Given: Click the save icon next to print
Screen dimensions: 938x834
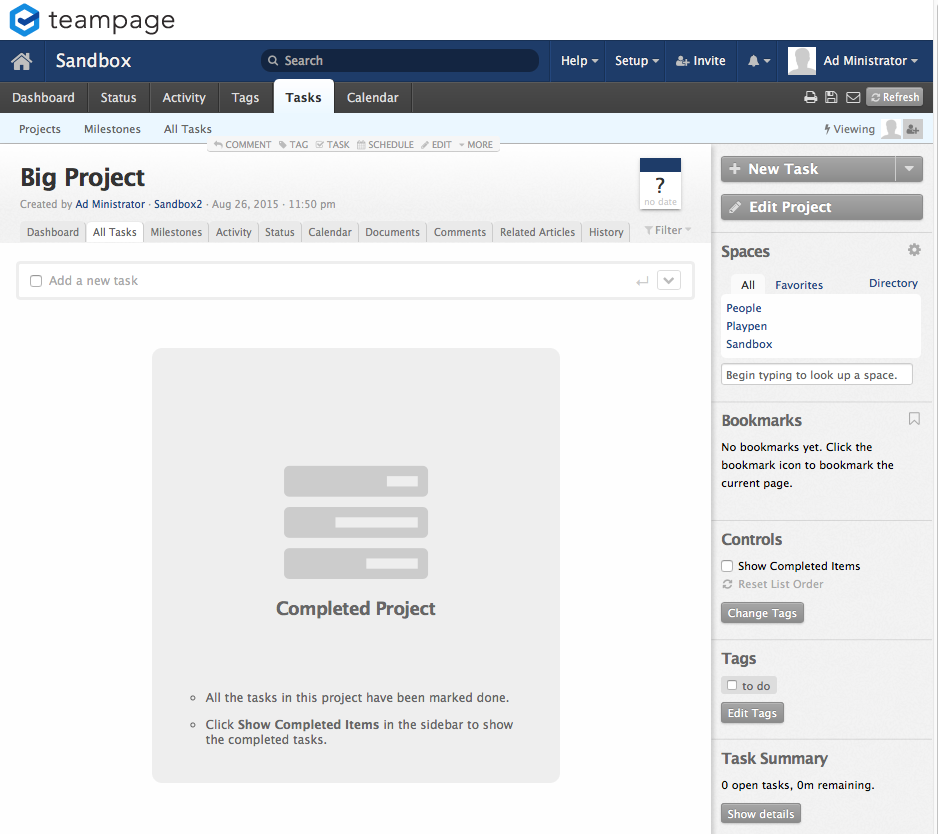Looking at the screenshot, I should point(831,97).
